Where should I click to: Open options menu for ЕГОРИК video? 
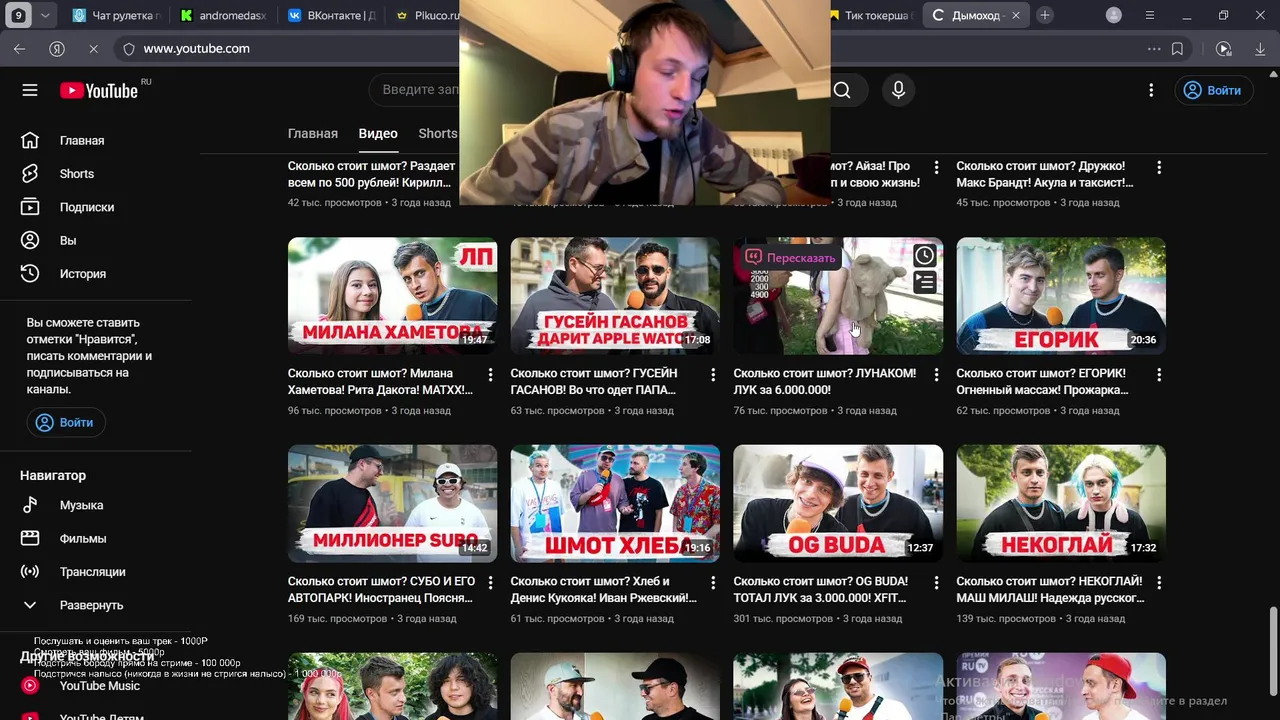1159,374
